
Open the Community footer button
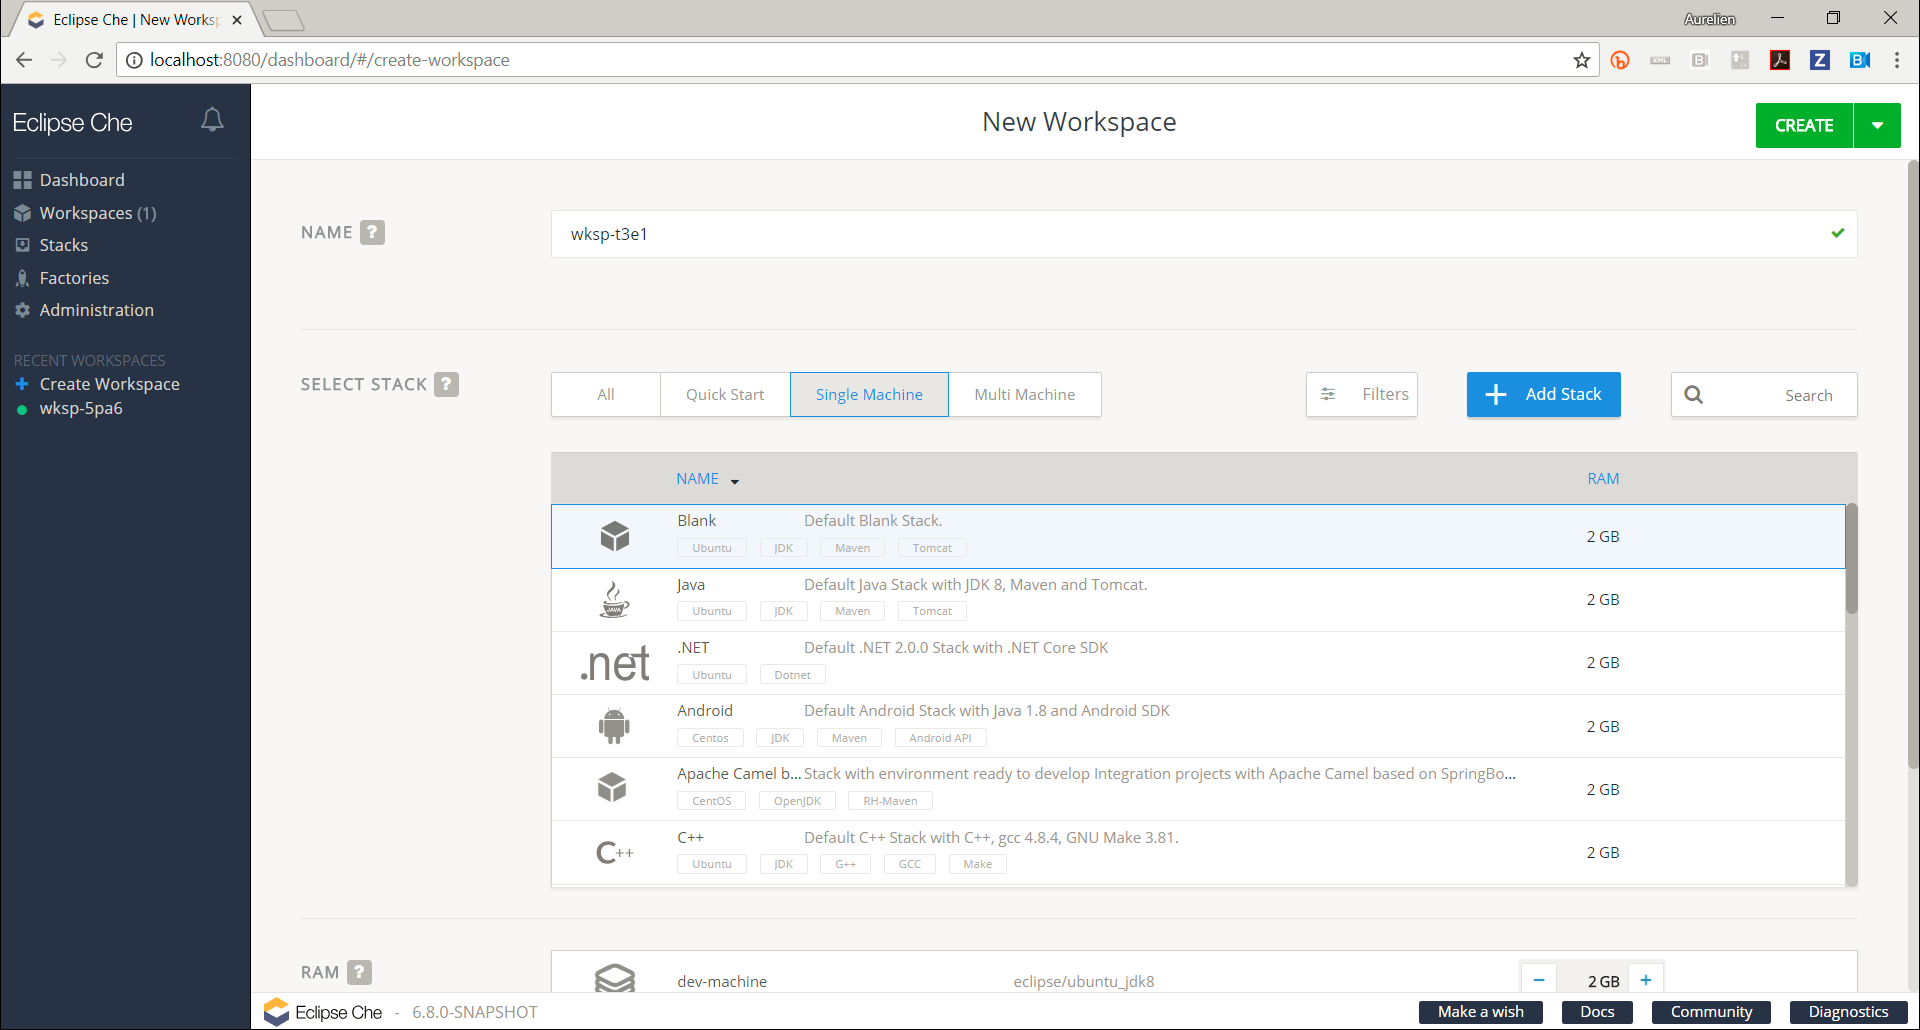click(1711, 1012)
